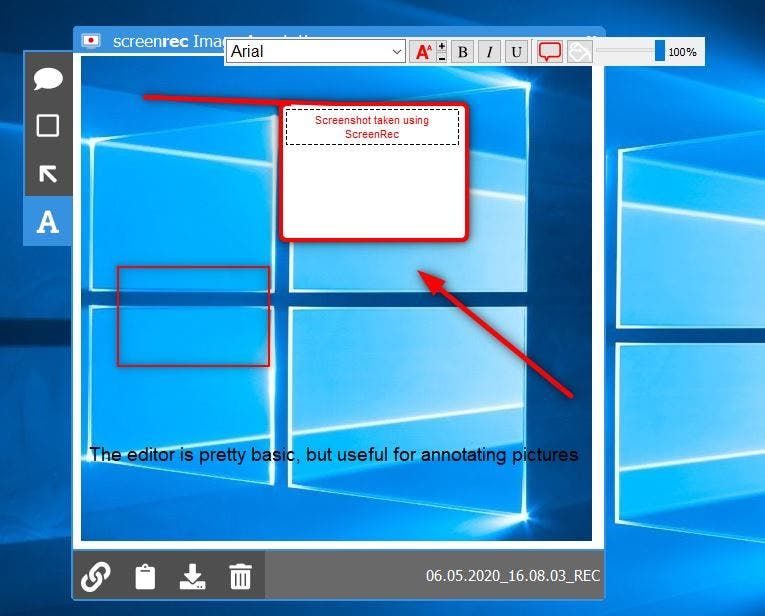The image size is (765, 616).
Task: Toggle underline formatting
Action: [x=516, y=52]
